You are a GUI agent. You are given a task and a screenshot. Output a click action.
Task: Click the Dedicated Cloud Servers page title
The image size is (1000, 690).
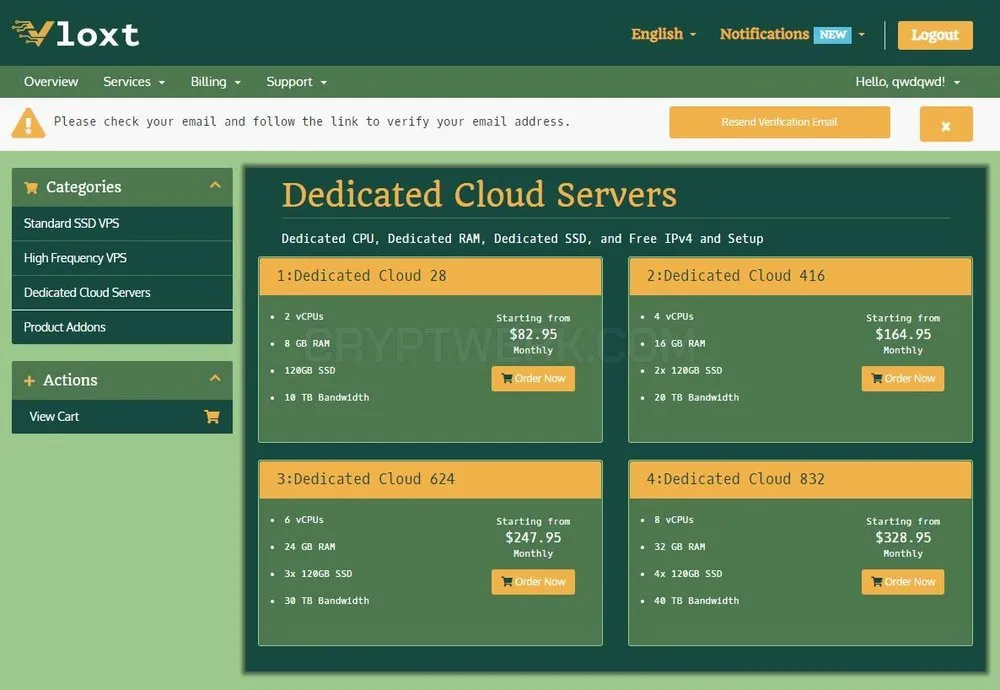tap(479, 195)
